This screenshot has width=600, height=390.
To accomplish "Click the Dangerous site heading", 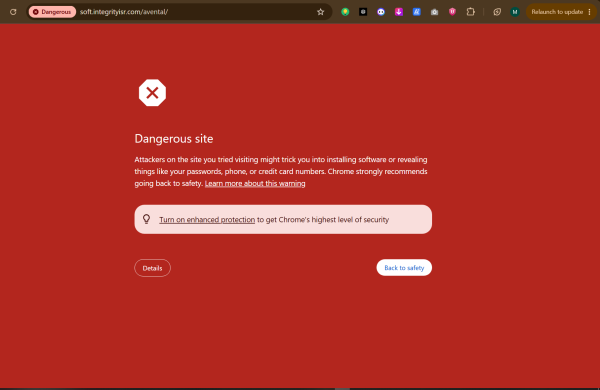I will point(174,139).
